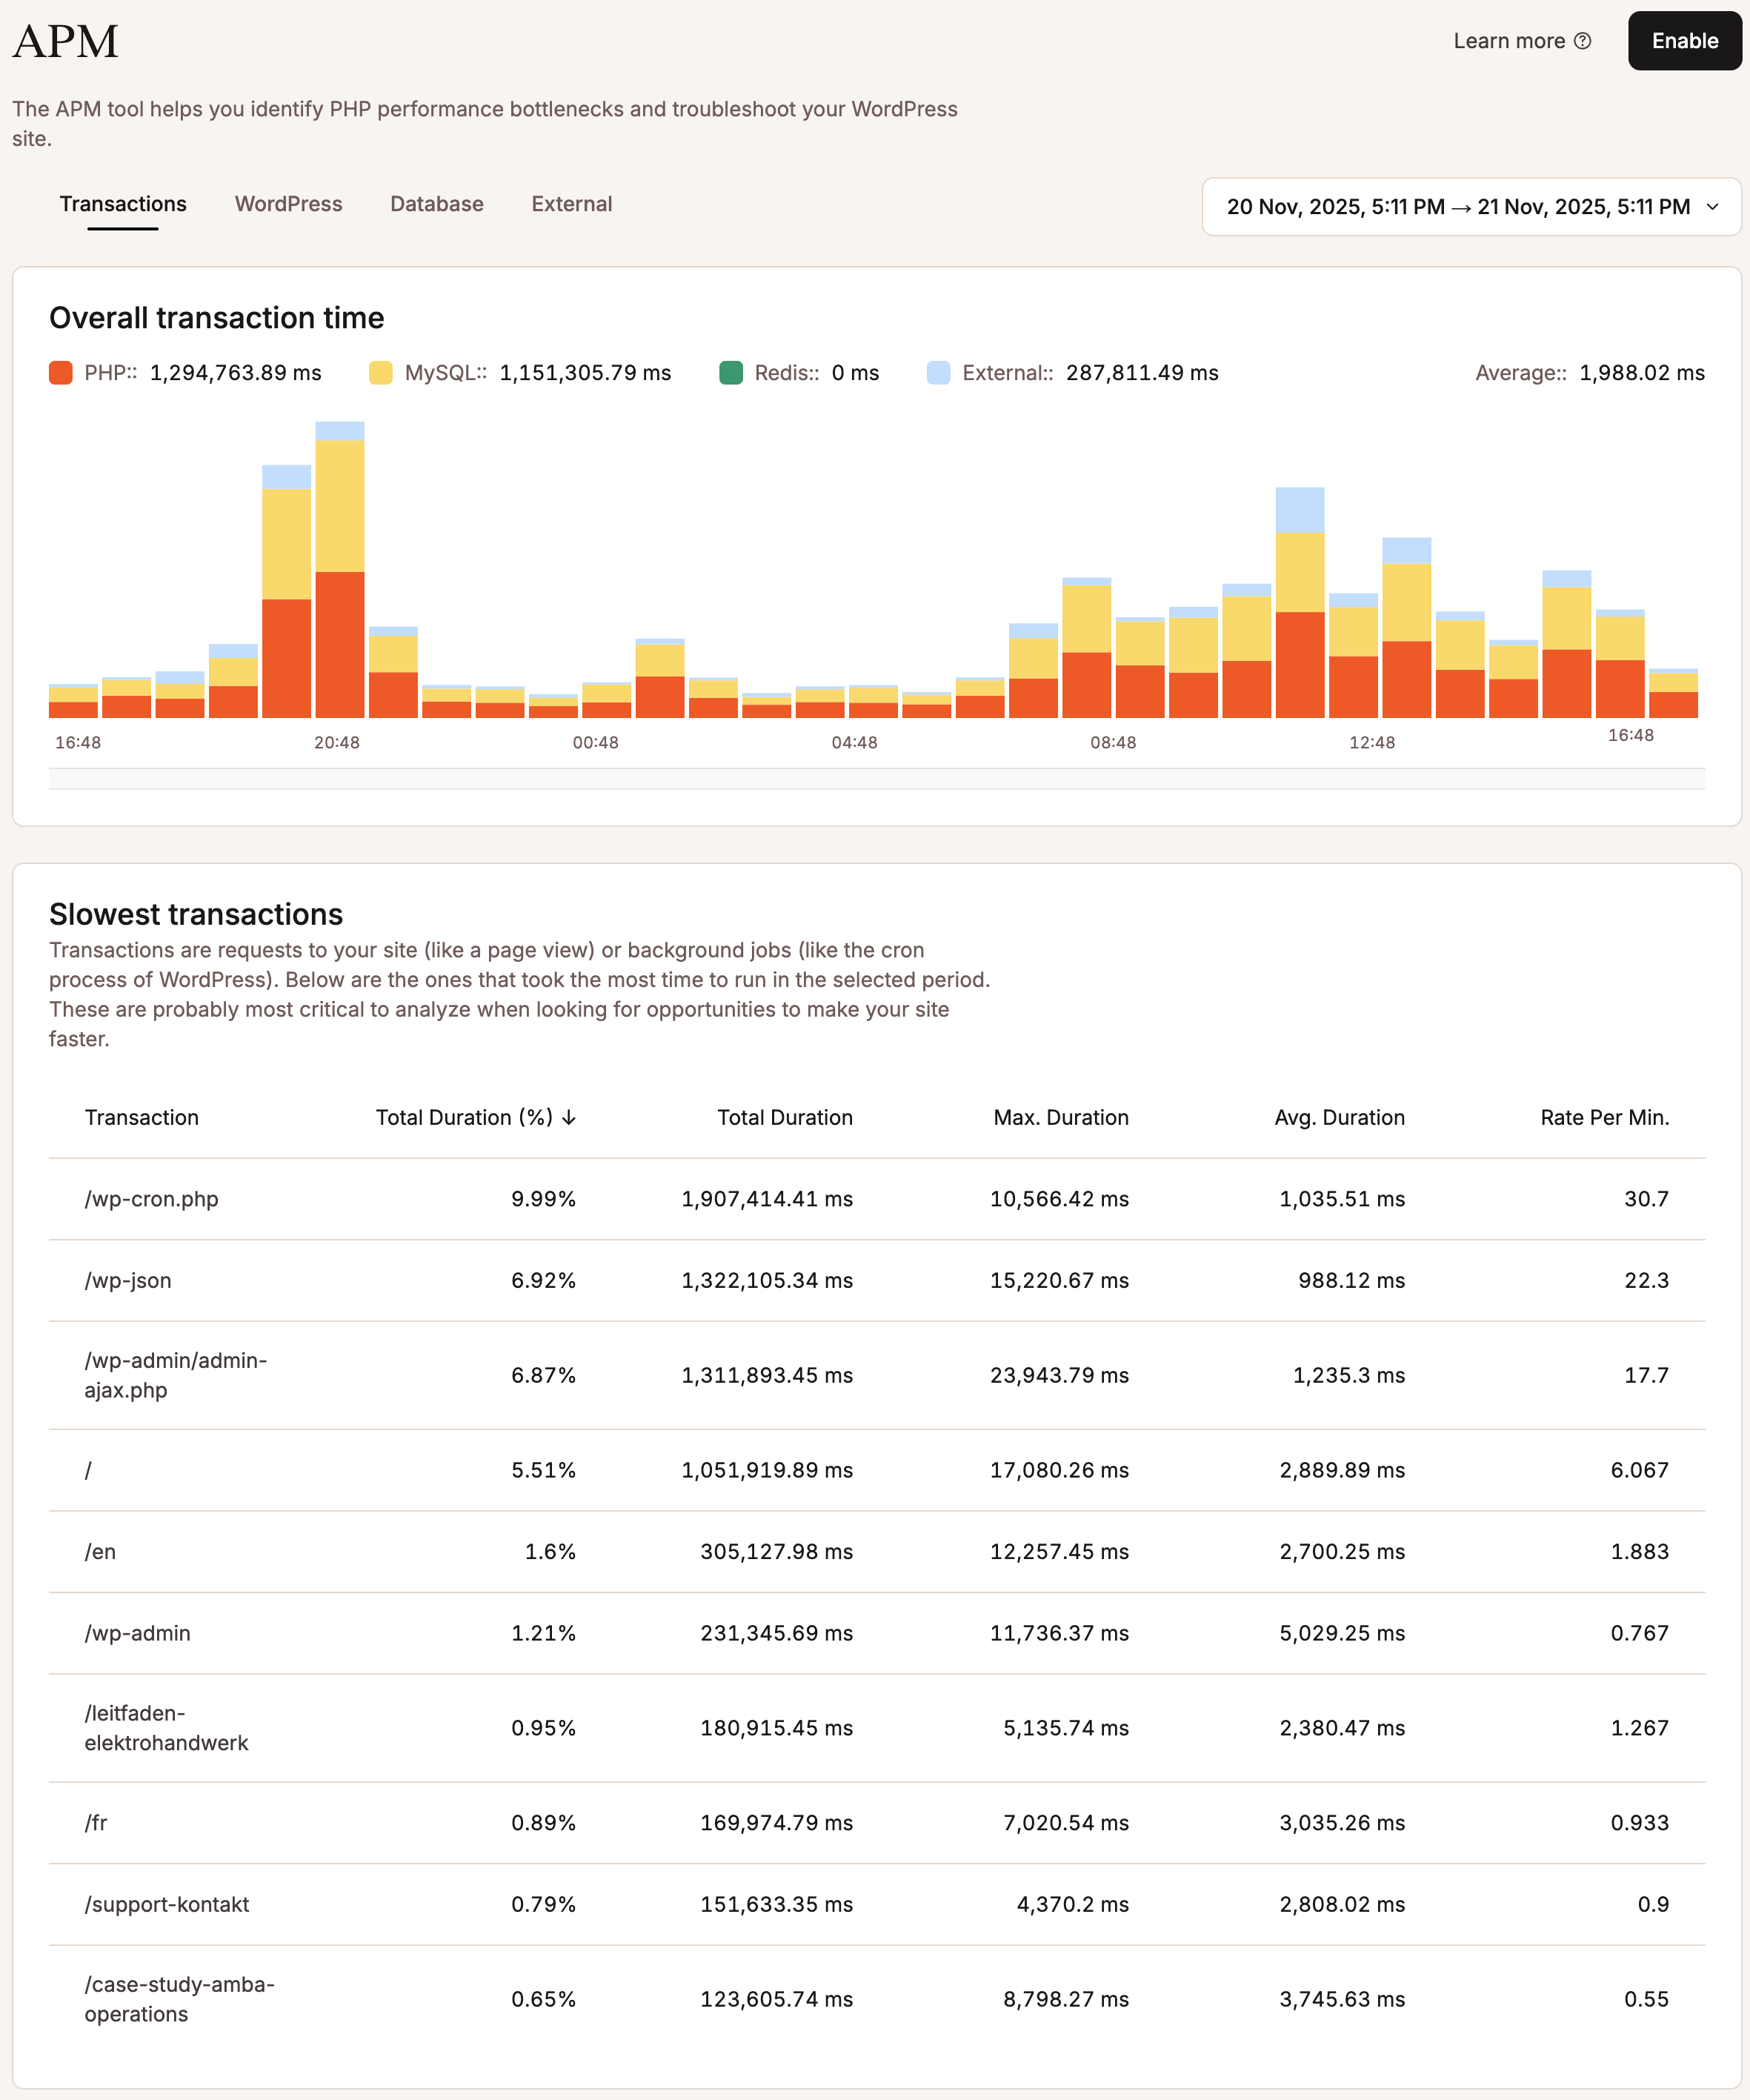Sort by Max. Duration column header
1750x2100 pixels.
pyautogui.click(x=1060, y=1117)
